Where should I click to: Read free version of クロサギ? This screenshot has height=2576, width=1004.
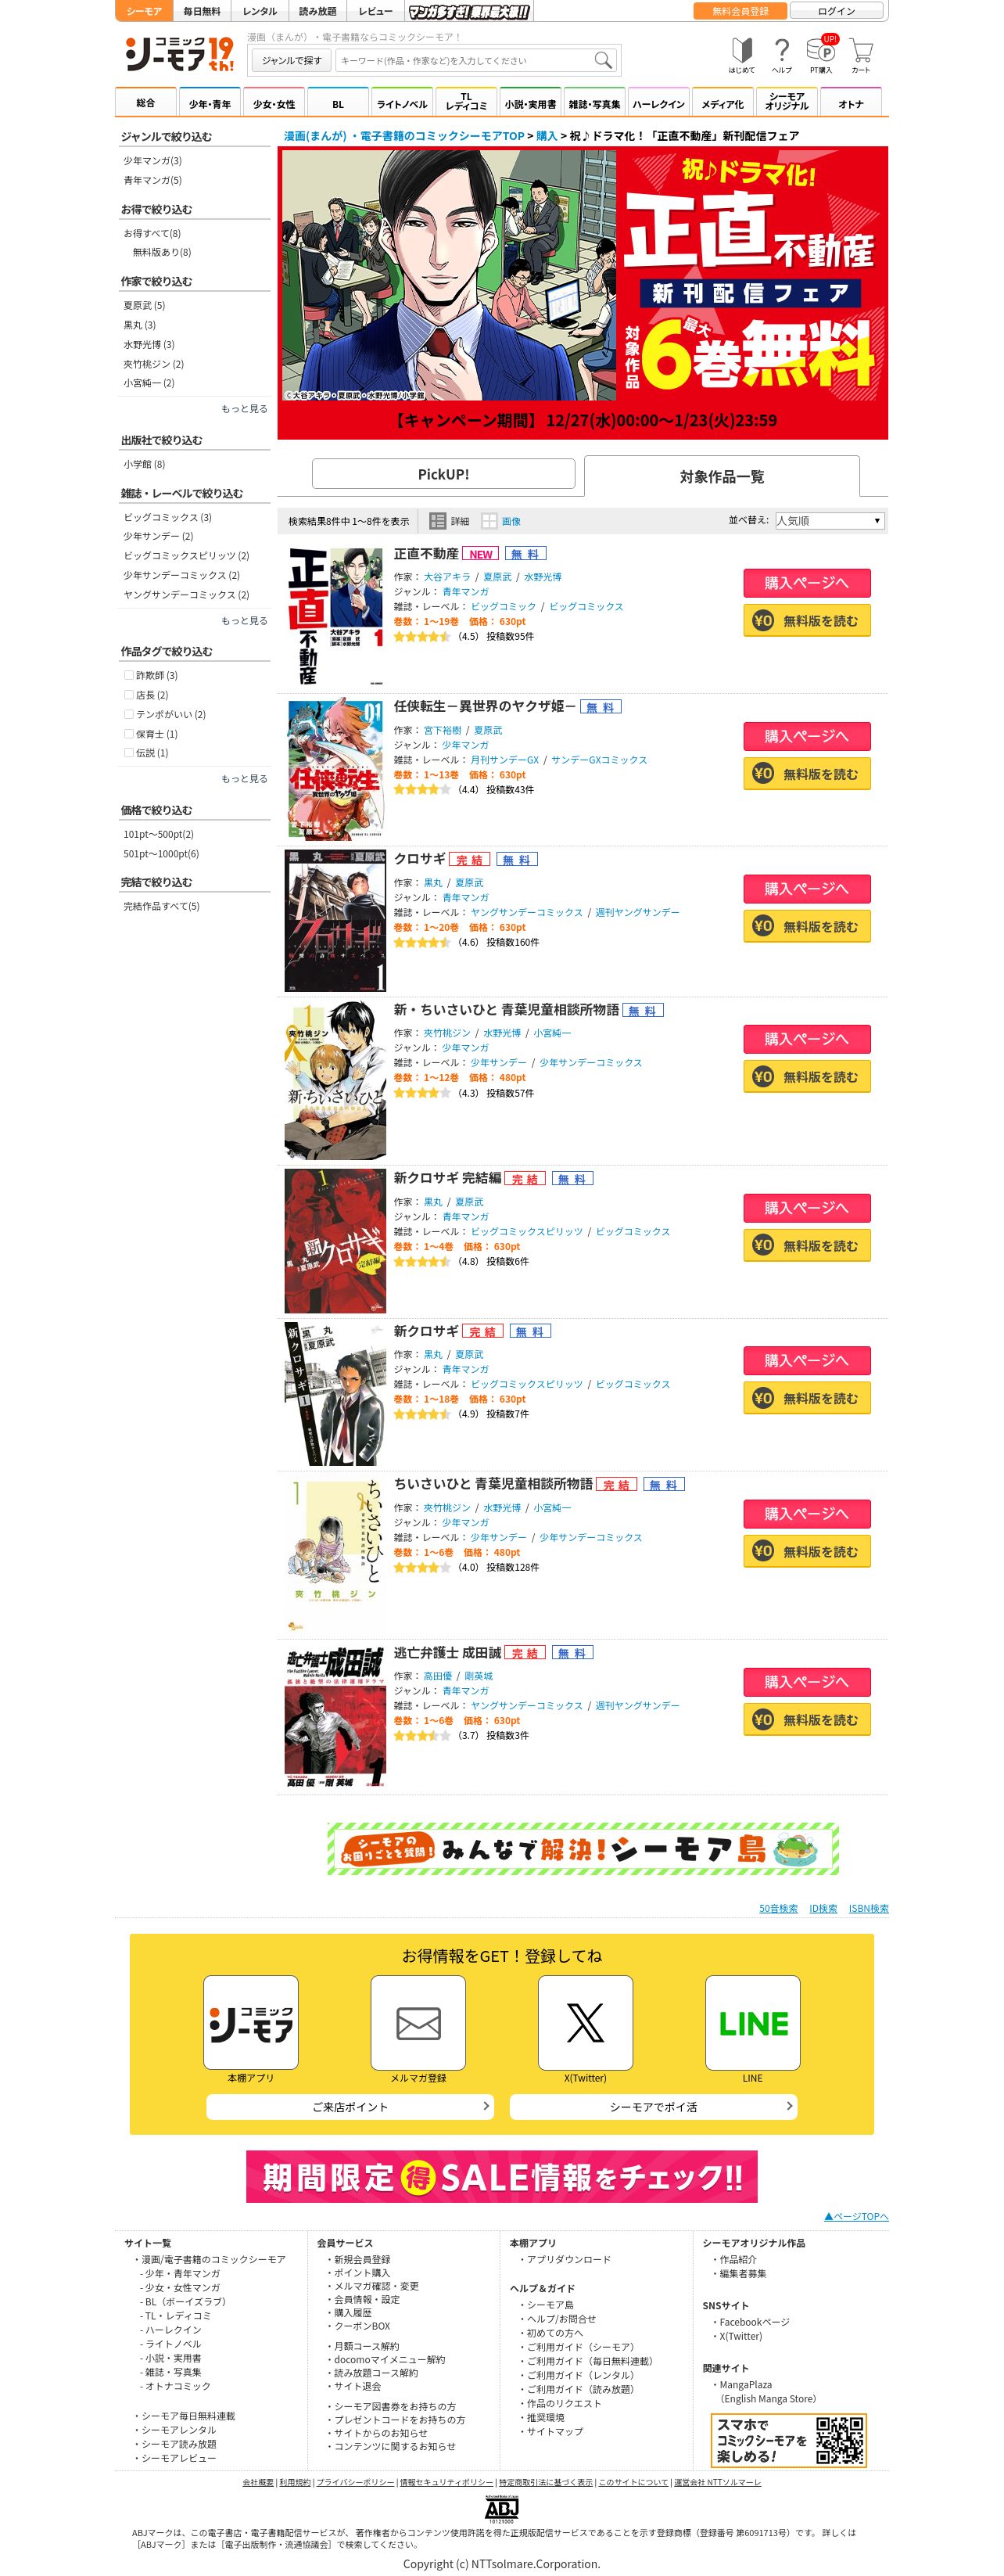(x=806, y=926)
